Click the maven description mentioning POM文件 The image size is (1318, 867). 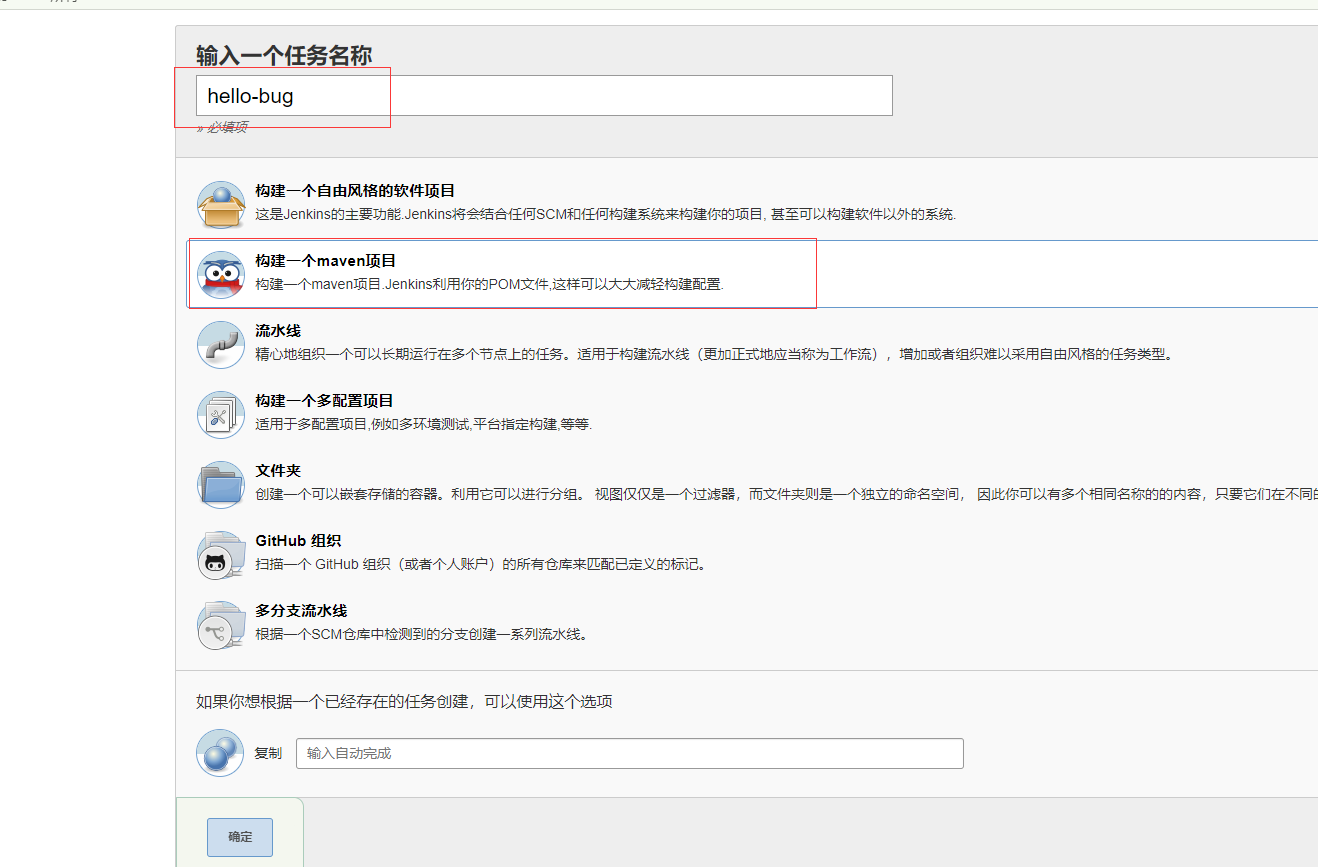(x=489, y=284)
